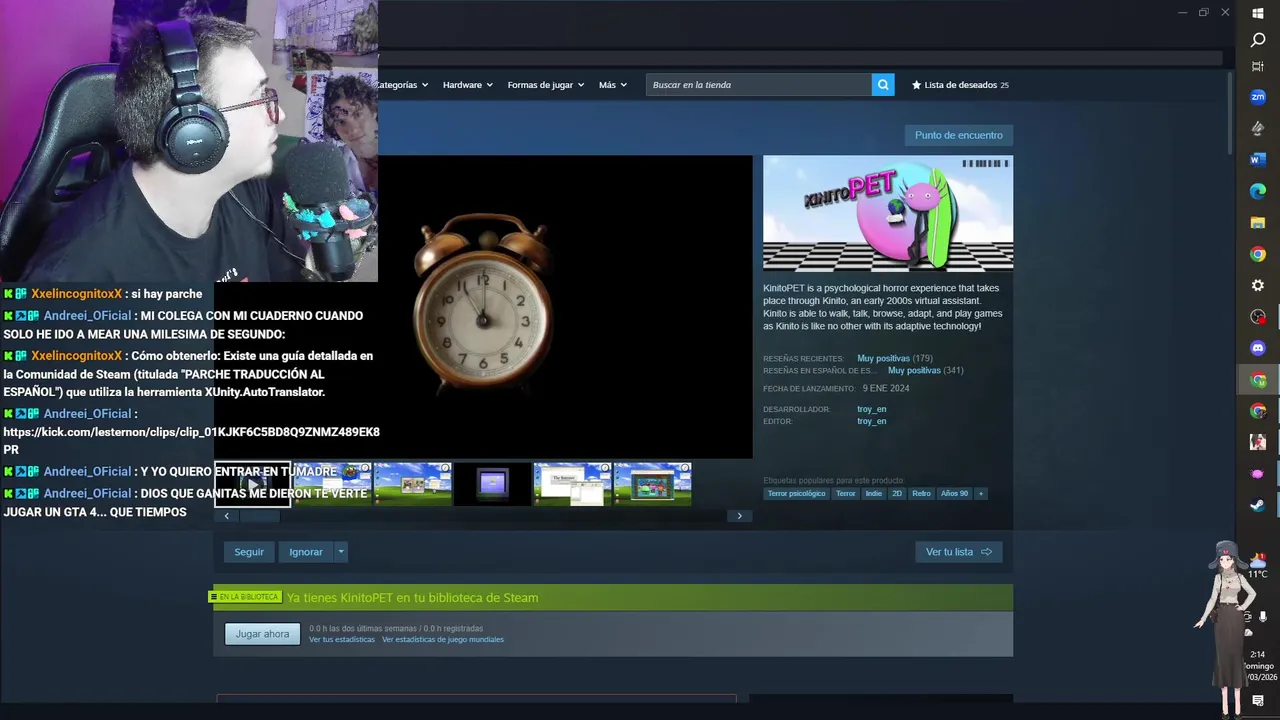The height and width of the screenshot is (720, 1280).
Task: Switch to Steam in taskbar
Action: (x=1258, y=505)
